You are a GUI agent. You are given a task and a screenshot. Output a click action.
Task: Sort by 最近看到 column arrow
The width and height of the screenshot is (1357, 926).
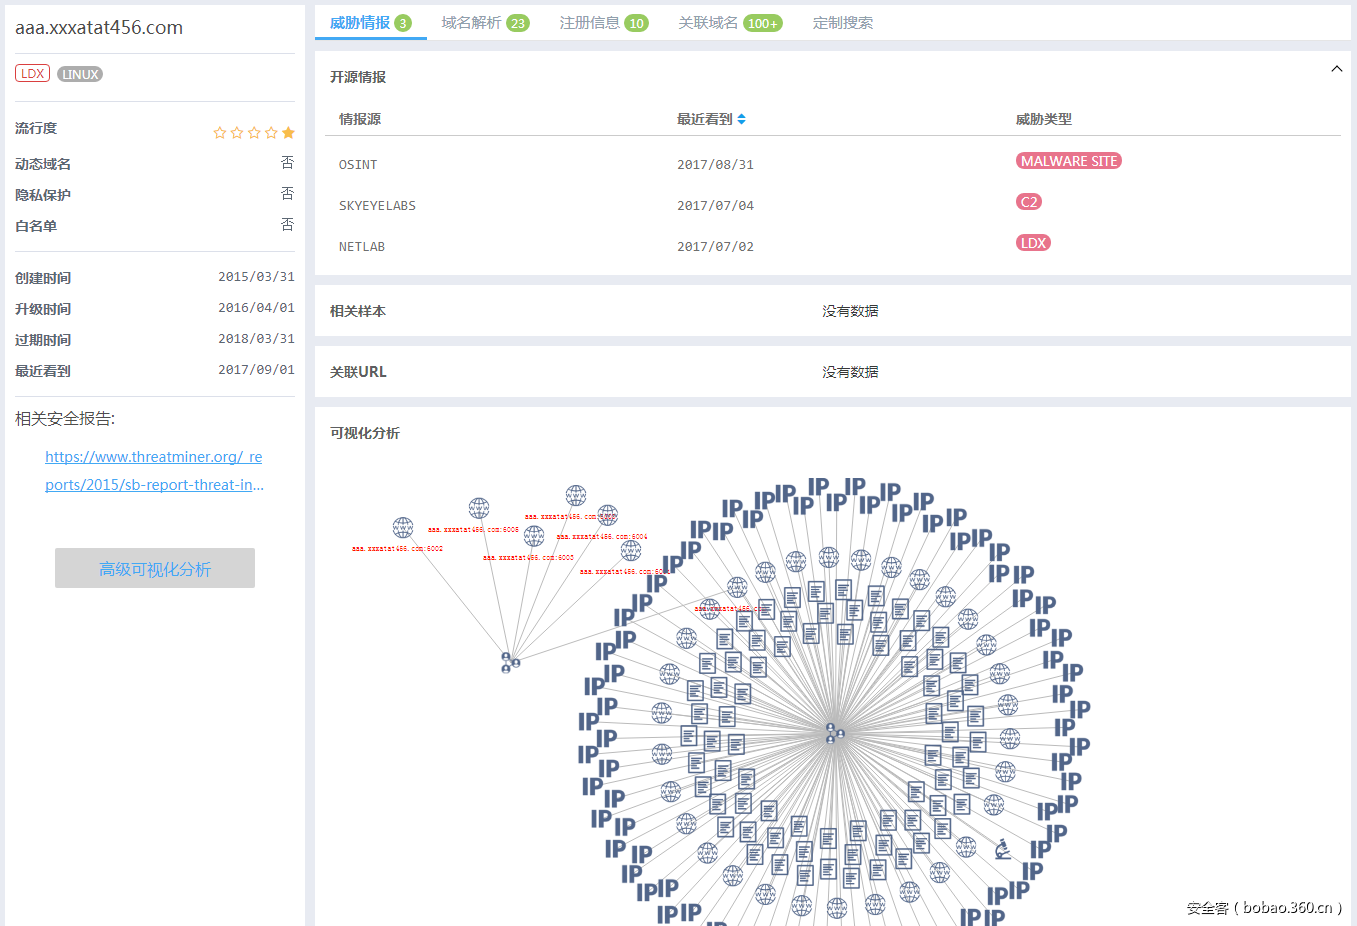point(741,119)
